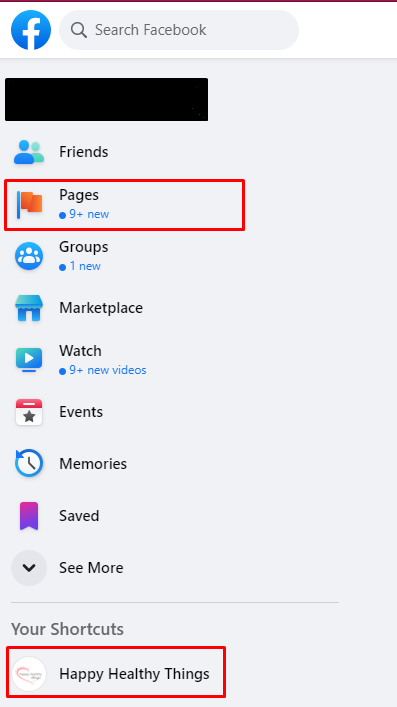Click the Marketplace storefront icon
Image resolution: width=397 pixels, height=707 pixels.
tap(29, 308)
